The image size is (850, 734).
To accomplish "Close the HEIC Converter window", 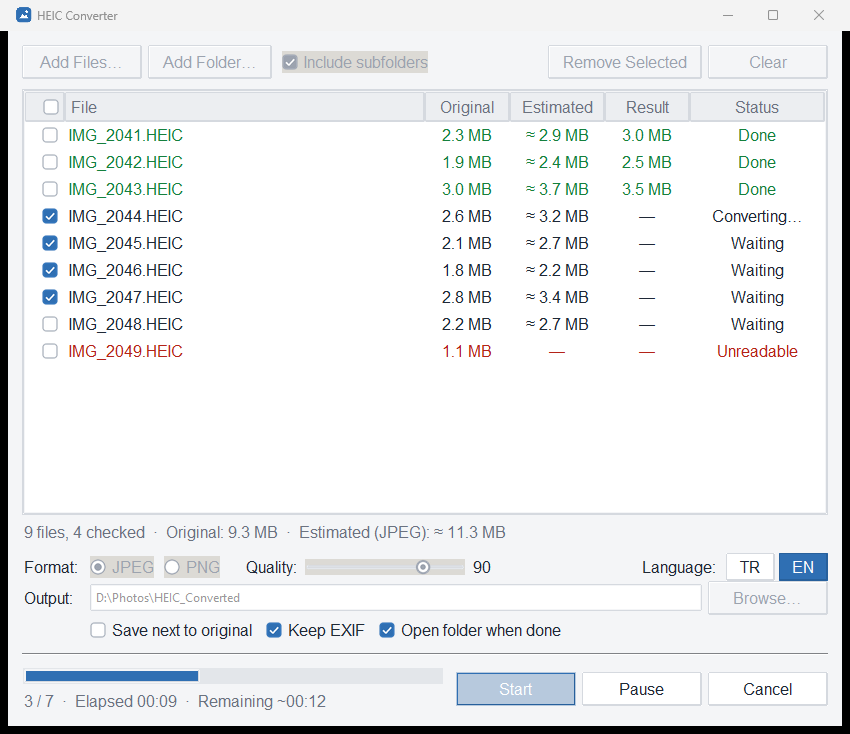I will point(819,15).
